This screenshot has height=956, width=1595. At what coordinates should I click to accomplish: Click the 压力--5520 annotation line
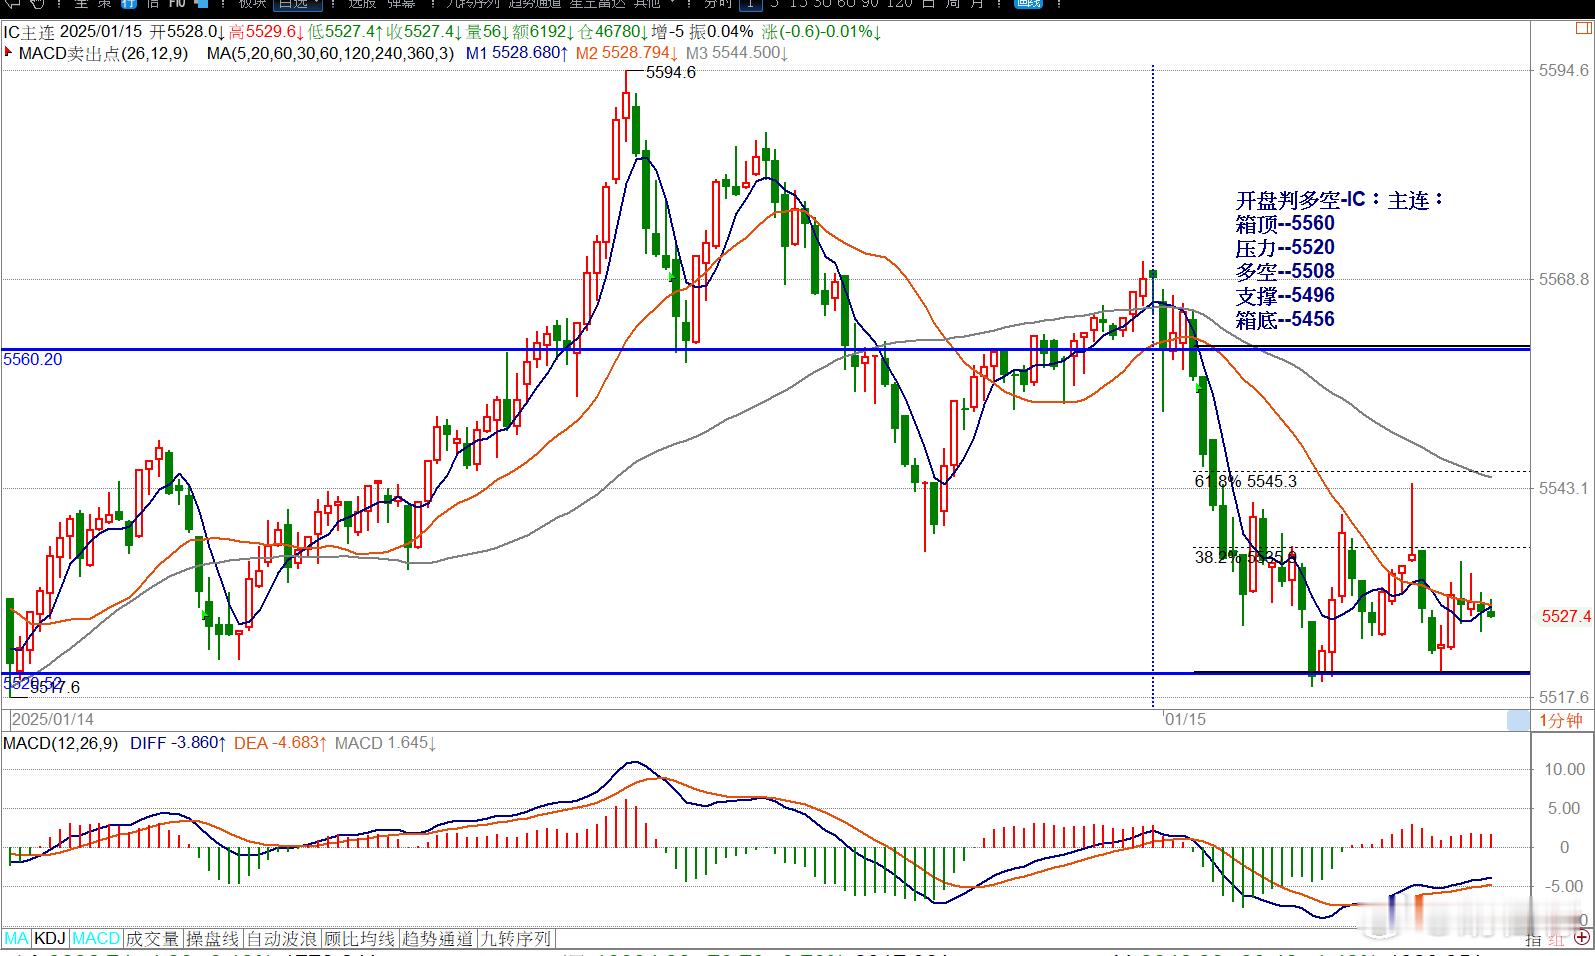point(1285,248)
